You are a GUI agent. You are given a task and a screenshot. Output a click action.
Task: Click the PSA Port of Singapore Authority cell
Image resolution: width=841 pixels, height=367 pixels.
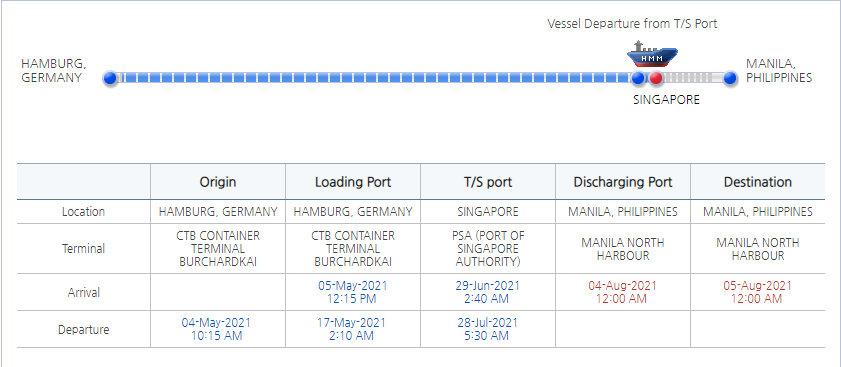(488, 248)
